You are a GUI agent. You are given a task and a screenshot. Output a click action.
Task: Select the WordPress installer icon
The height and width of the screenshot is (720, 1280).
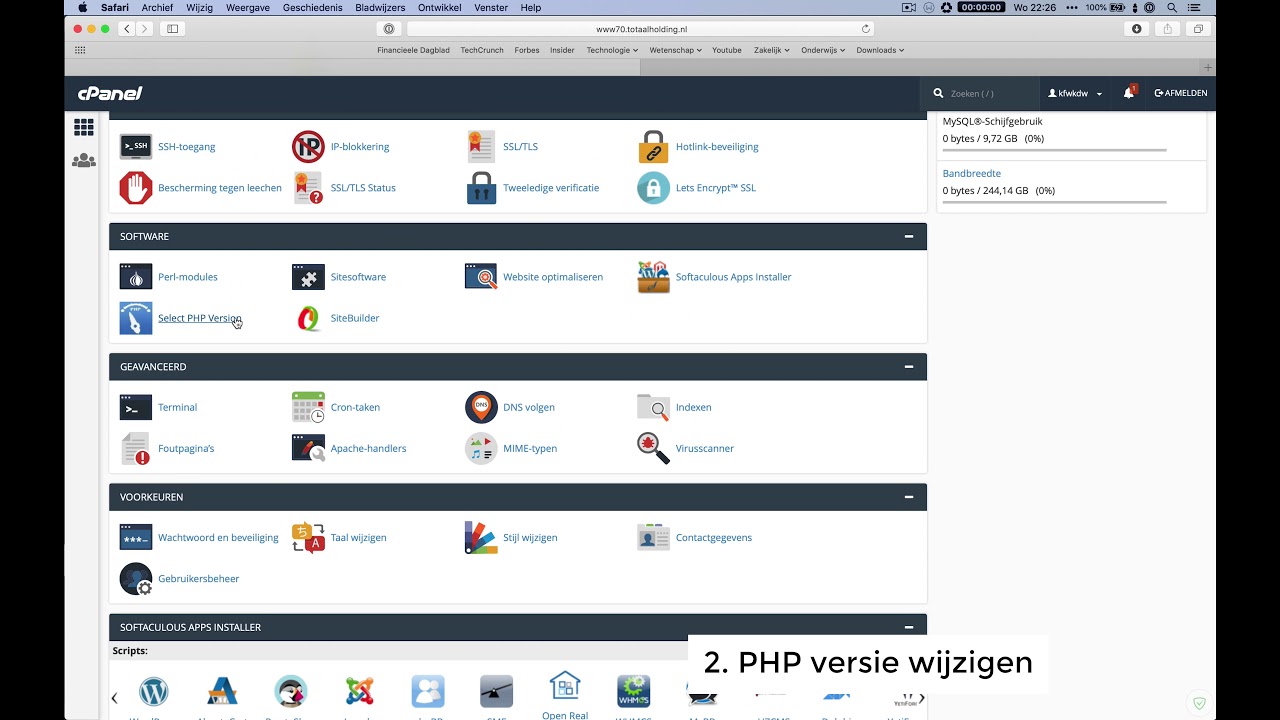click(x=153, y=691)
